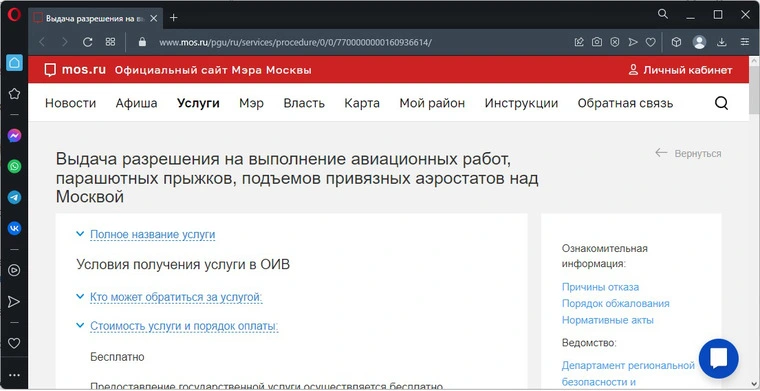Open the Нормативные акты link
The height and width of the screenshot is (391, 760).
click(x=608, y=320)
